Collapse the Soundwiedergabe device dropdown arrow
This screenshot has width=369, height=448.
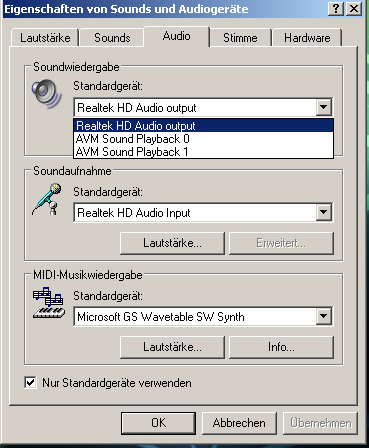(x=324, y=107)
